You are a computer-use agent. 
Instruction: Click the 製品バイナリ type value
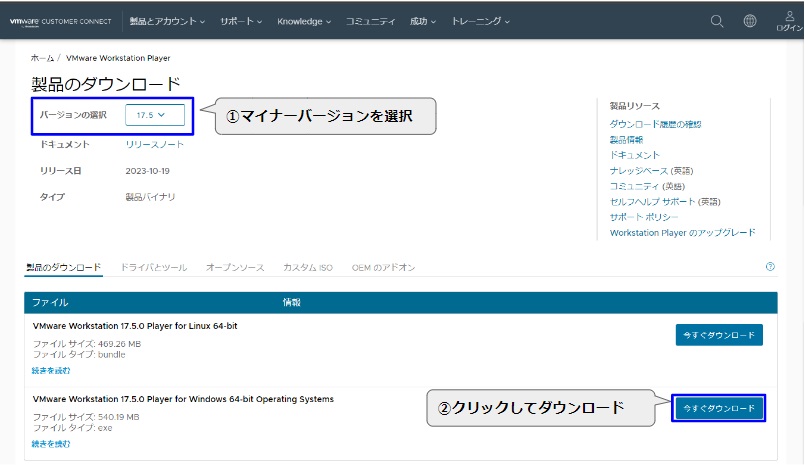[150, 197]
